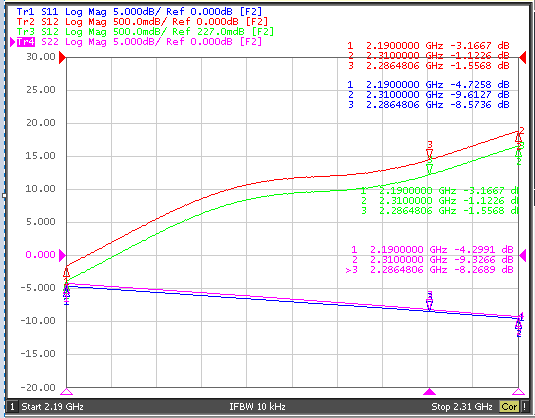535x418 pixels.
Task: Click green marker 3 triangle on Tr3 trace
Action: [430, 168]
